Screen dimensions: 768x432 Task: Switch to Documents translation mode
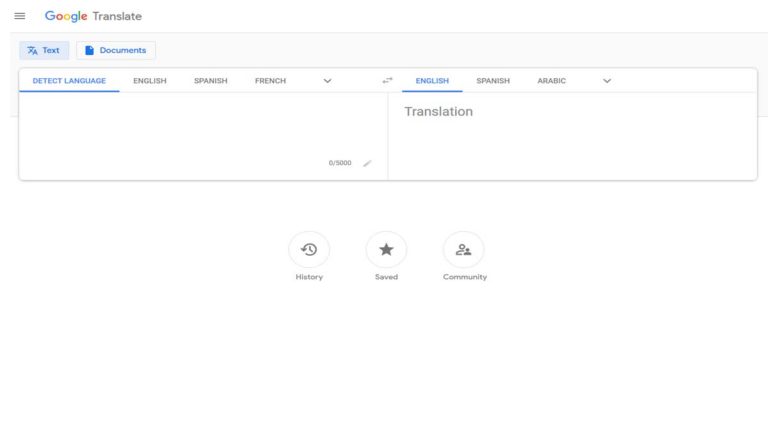tap(116, 50)
